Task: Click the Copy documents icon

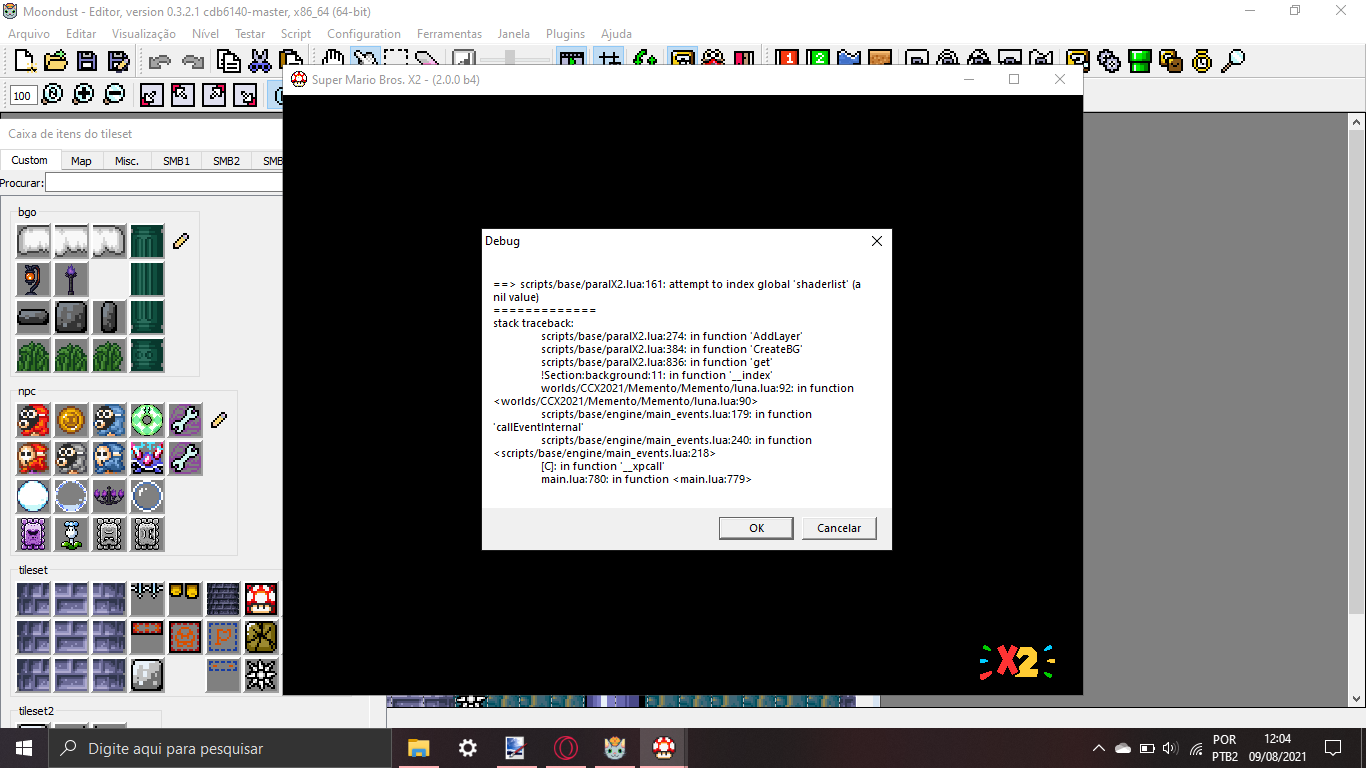Action: click(229, 60)
